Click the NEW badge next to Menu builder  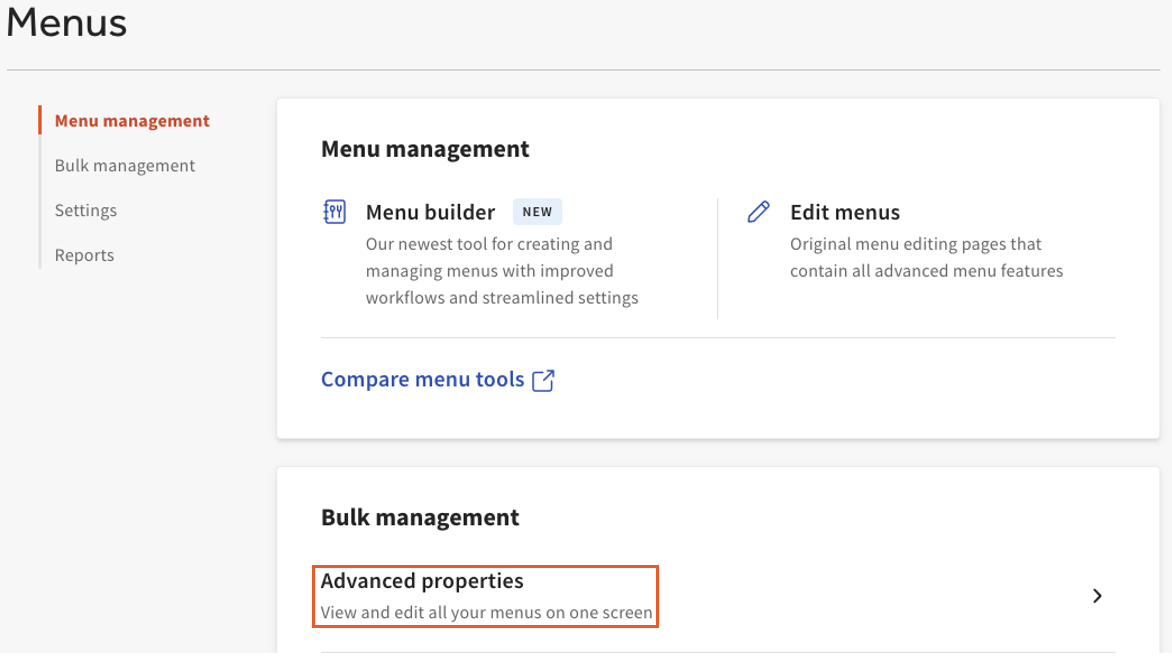point(537,212)
